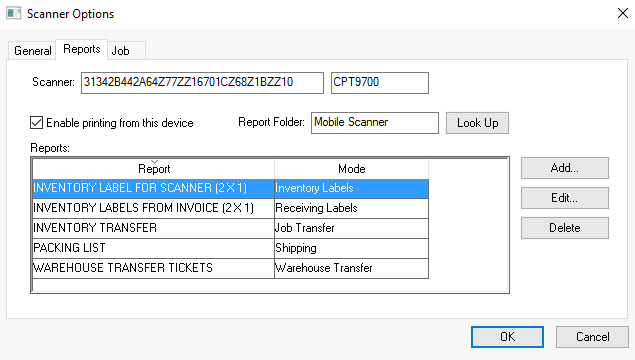Select INVENTORY LABEL FOR SCANNER (2X1) row

(230, 188)
